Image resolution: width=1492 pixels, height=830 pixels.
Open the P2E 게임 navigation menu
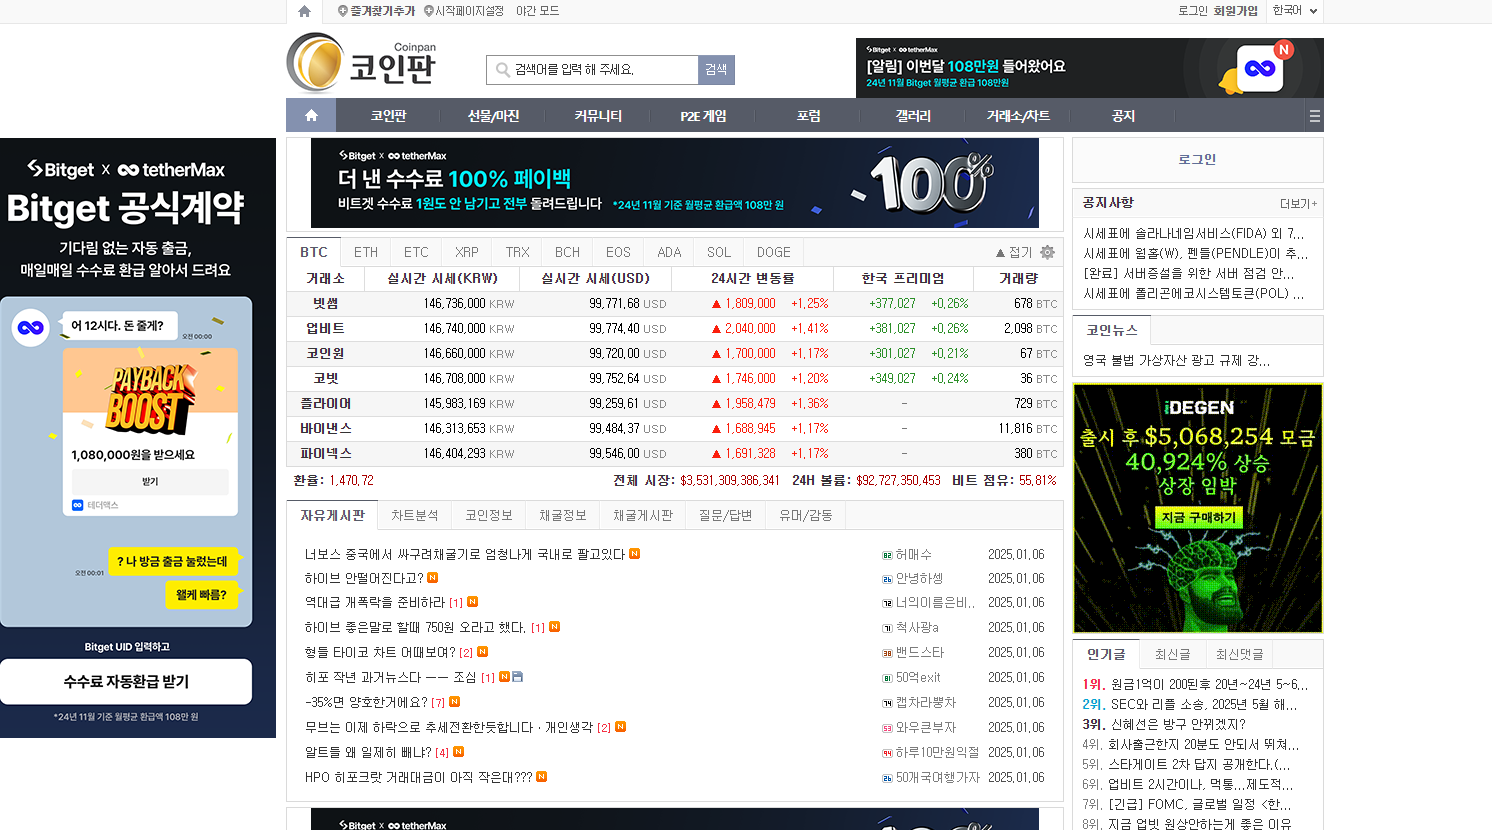pyautogui.click(x=703, y=116)
